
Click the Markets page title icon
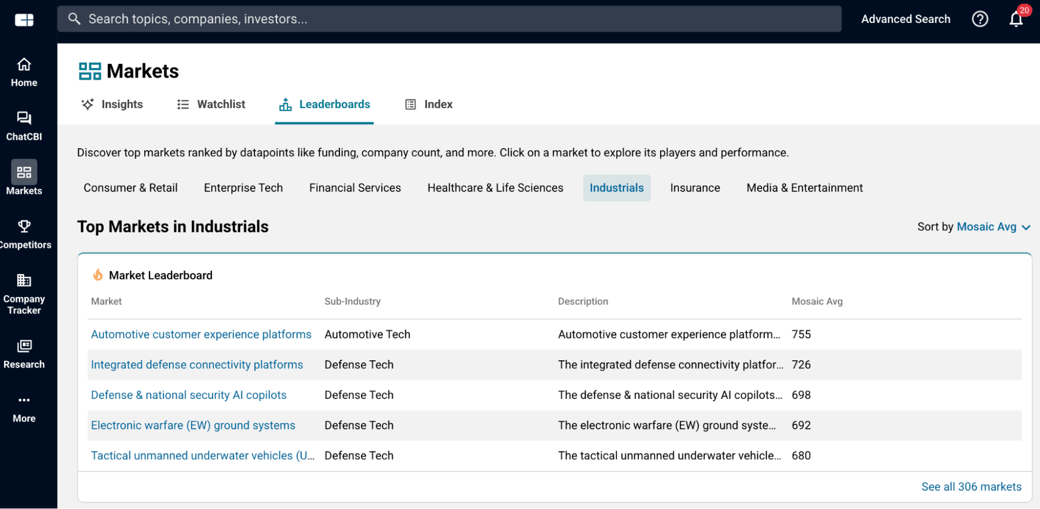[x=90, y=71]
